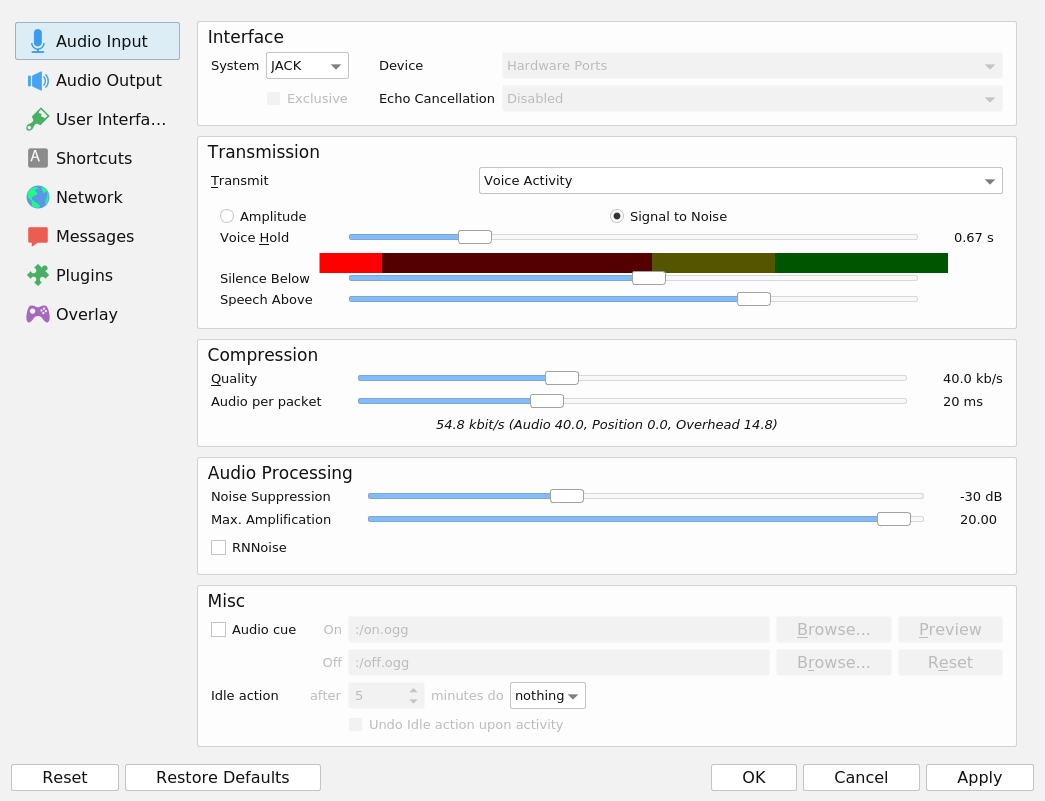Click the Network globe icon
Viewport: 1045px width, 801px height.
coord(38,197)
